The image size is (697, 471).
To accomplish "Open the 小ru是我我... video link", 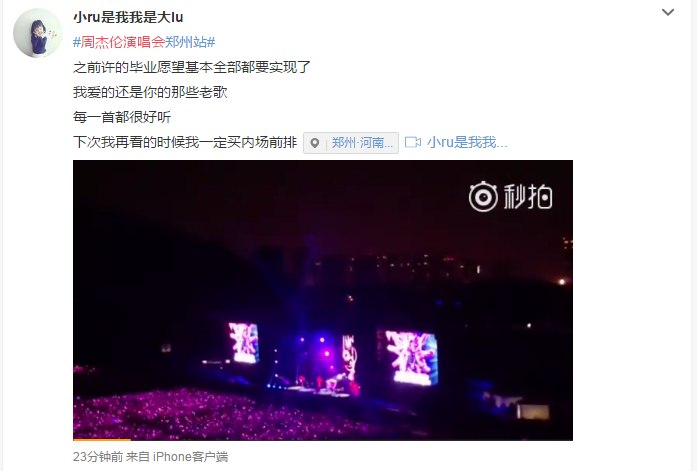I will tap(467, 143).
